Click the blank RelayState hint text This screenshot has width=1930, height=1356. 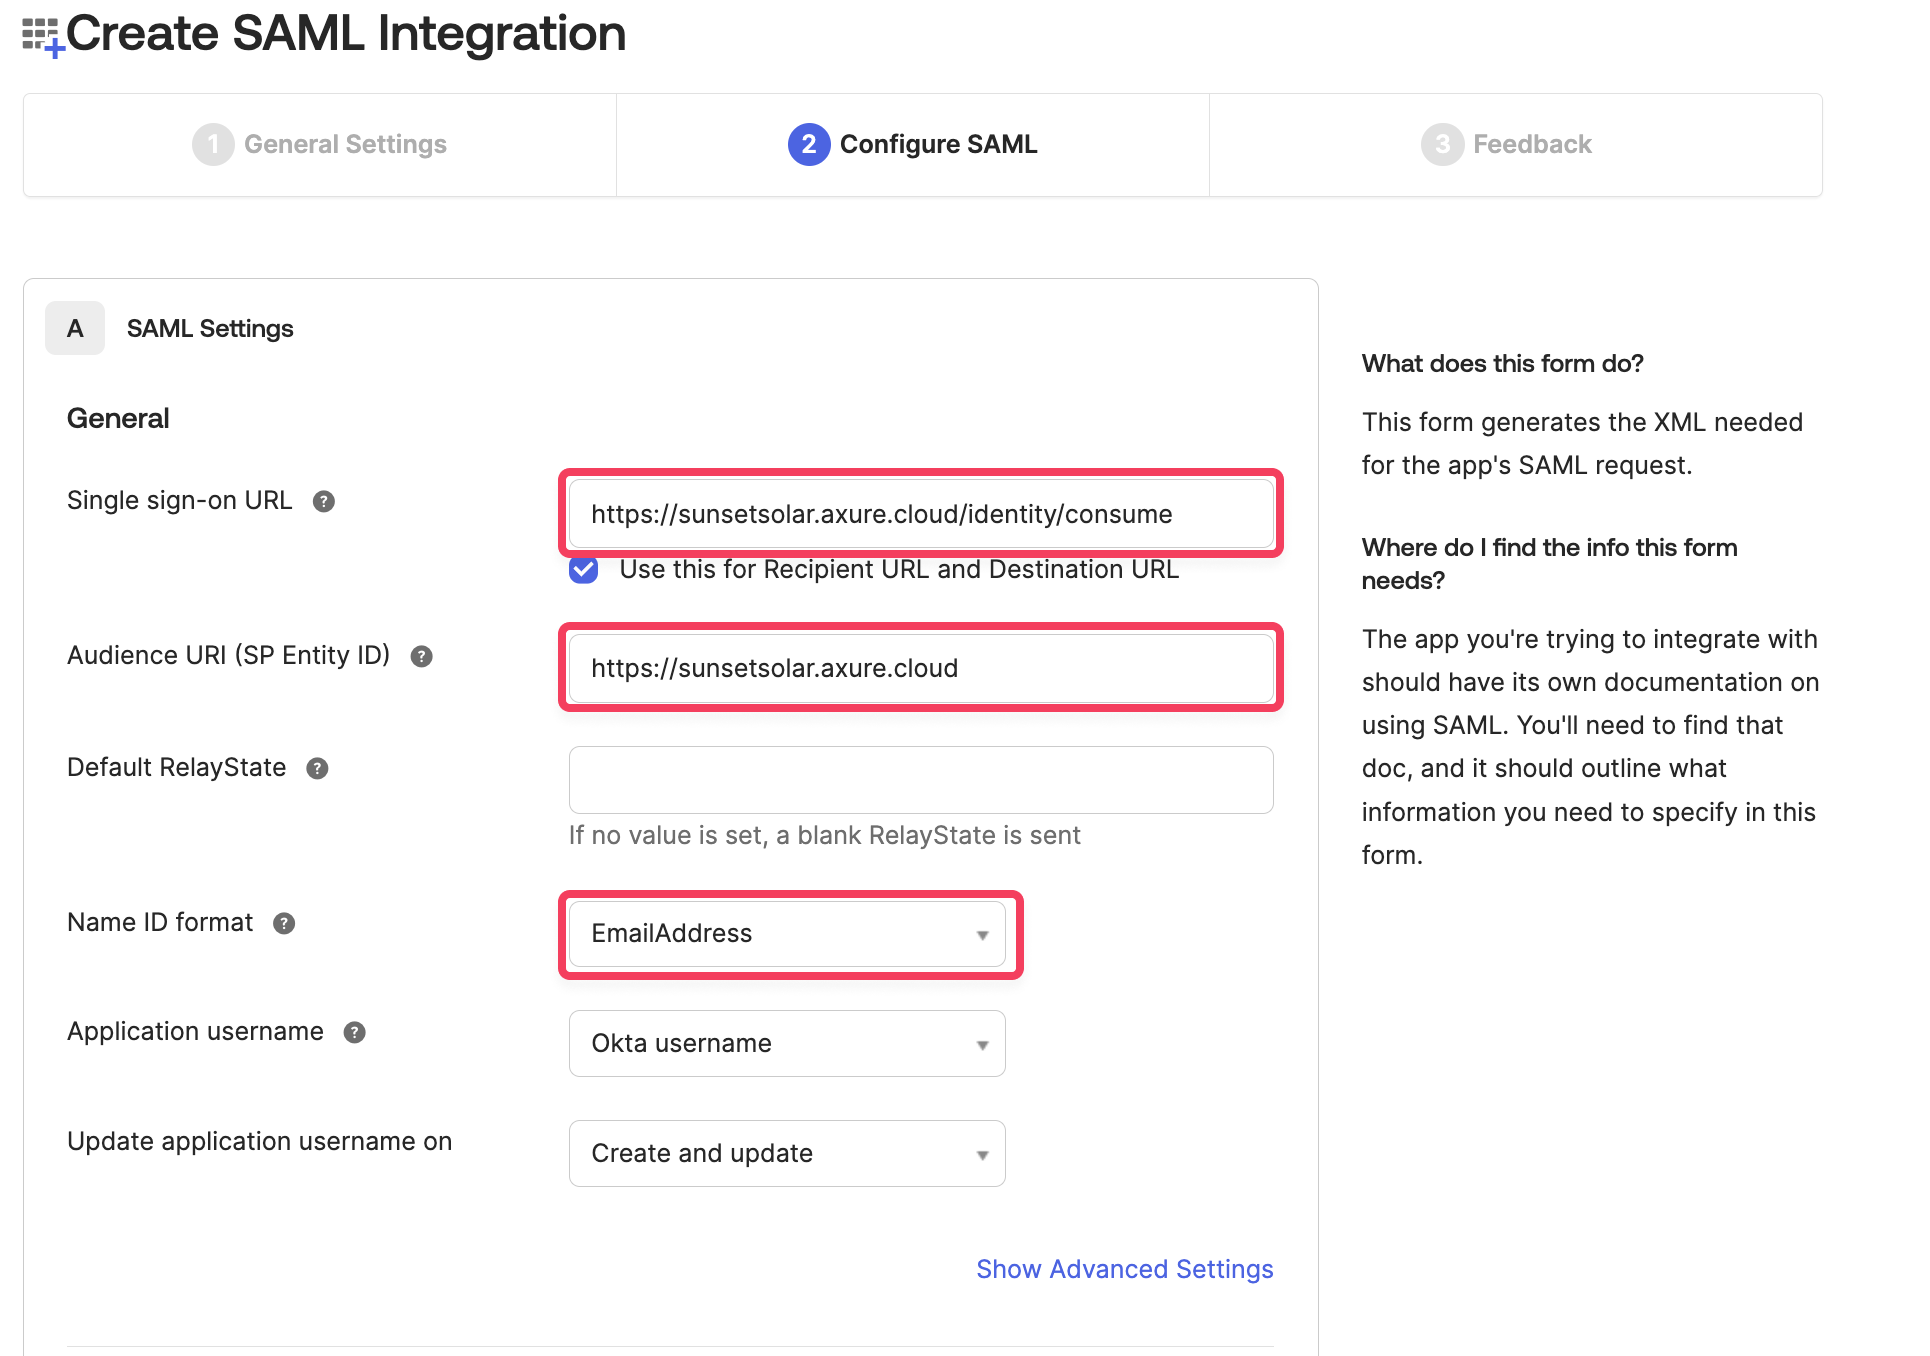[x=825, y=836]
